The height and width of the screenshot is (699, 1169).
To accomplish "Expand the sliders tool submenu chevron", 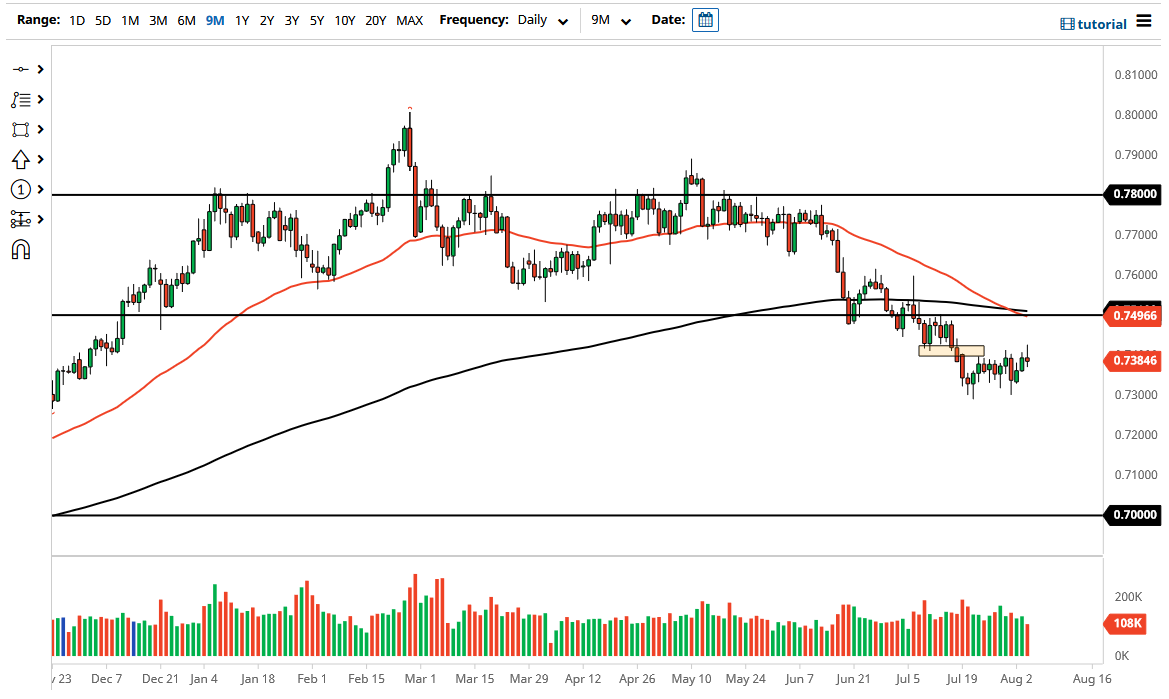I will coord(40,219).
